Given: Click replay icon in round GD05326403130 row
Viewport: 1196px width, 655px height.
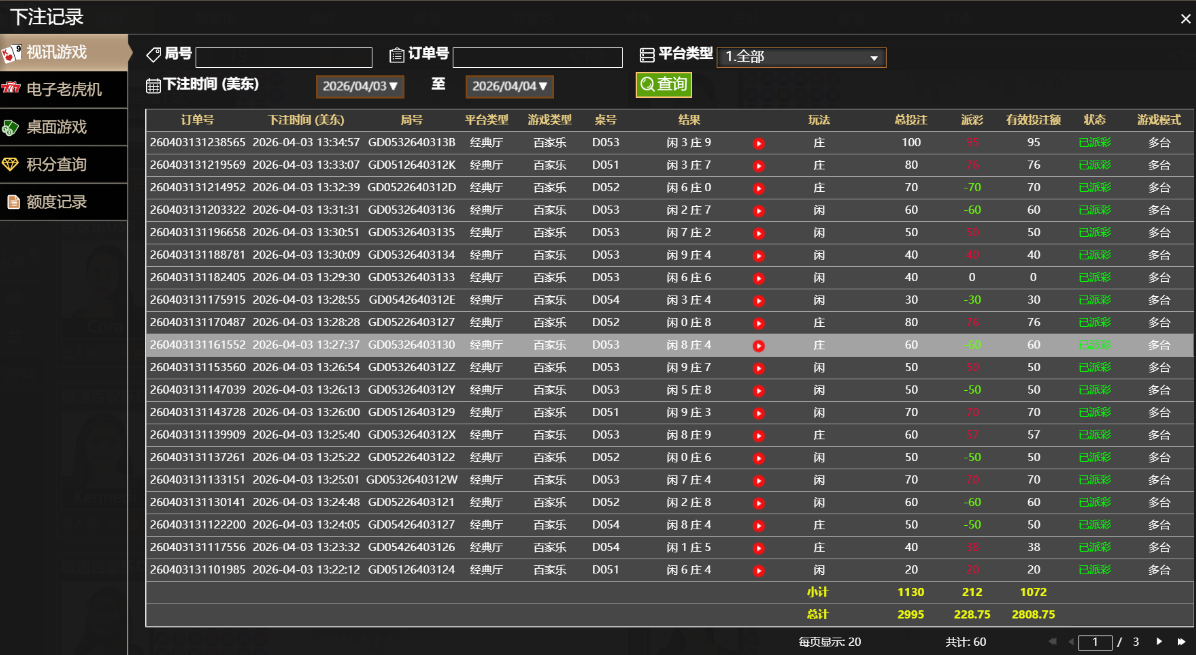Looking at the screenshot, I should (x=759, y=346).
